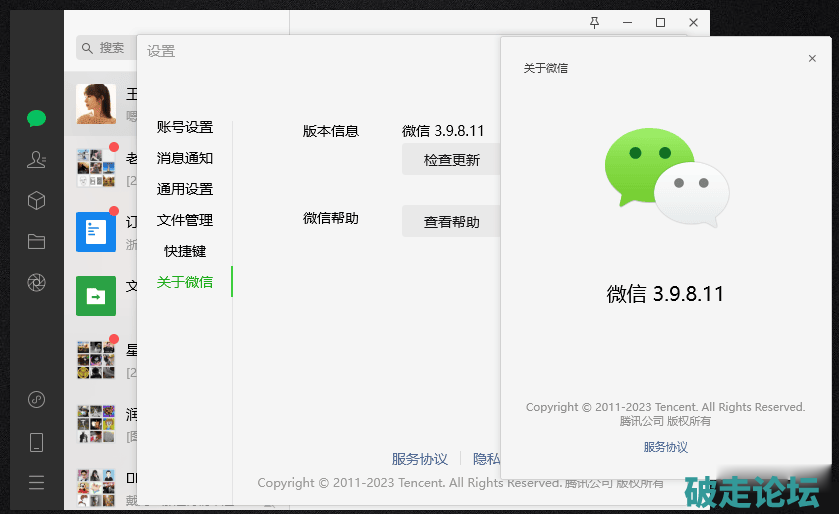The width and height of the screenshot is (839, 514).
Task: Click the phone icon in sidebar
Action: point(36,442)
